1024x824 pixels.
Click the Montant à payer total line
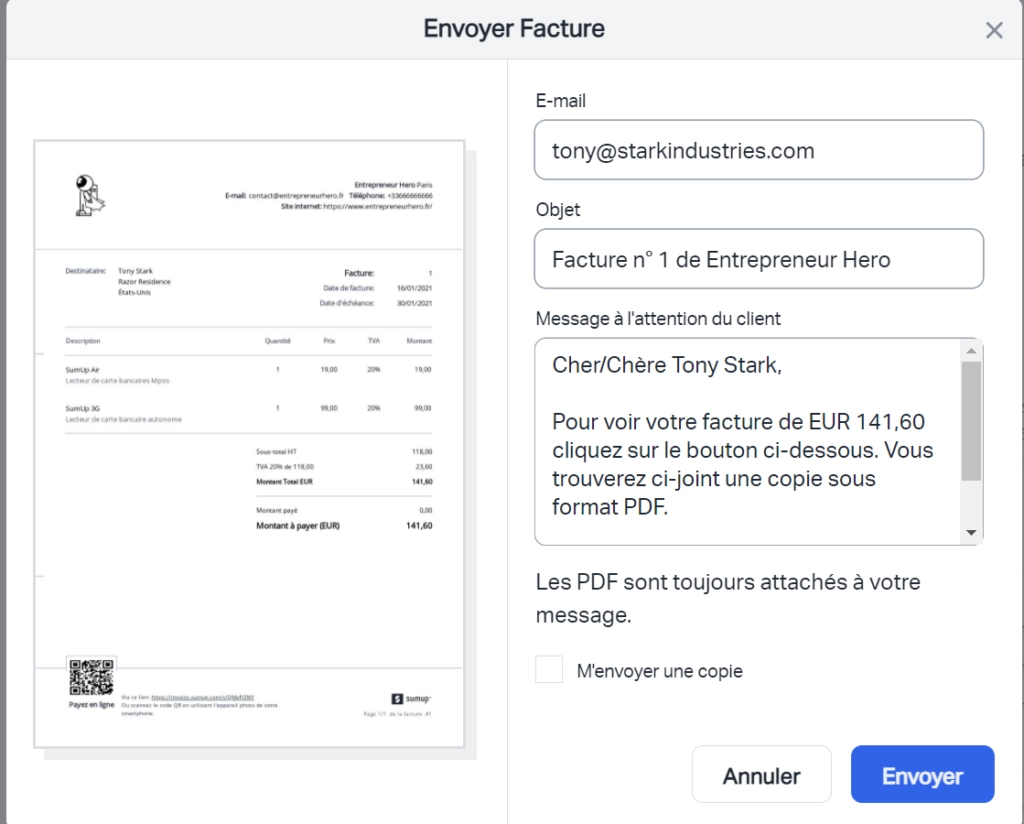coord(344,526)
